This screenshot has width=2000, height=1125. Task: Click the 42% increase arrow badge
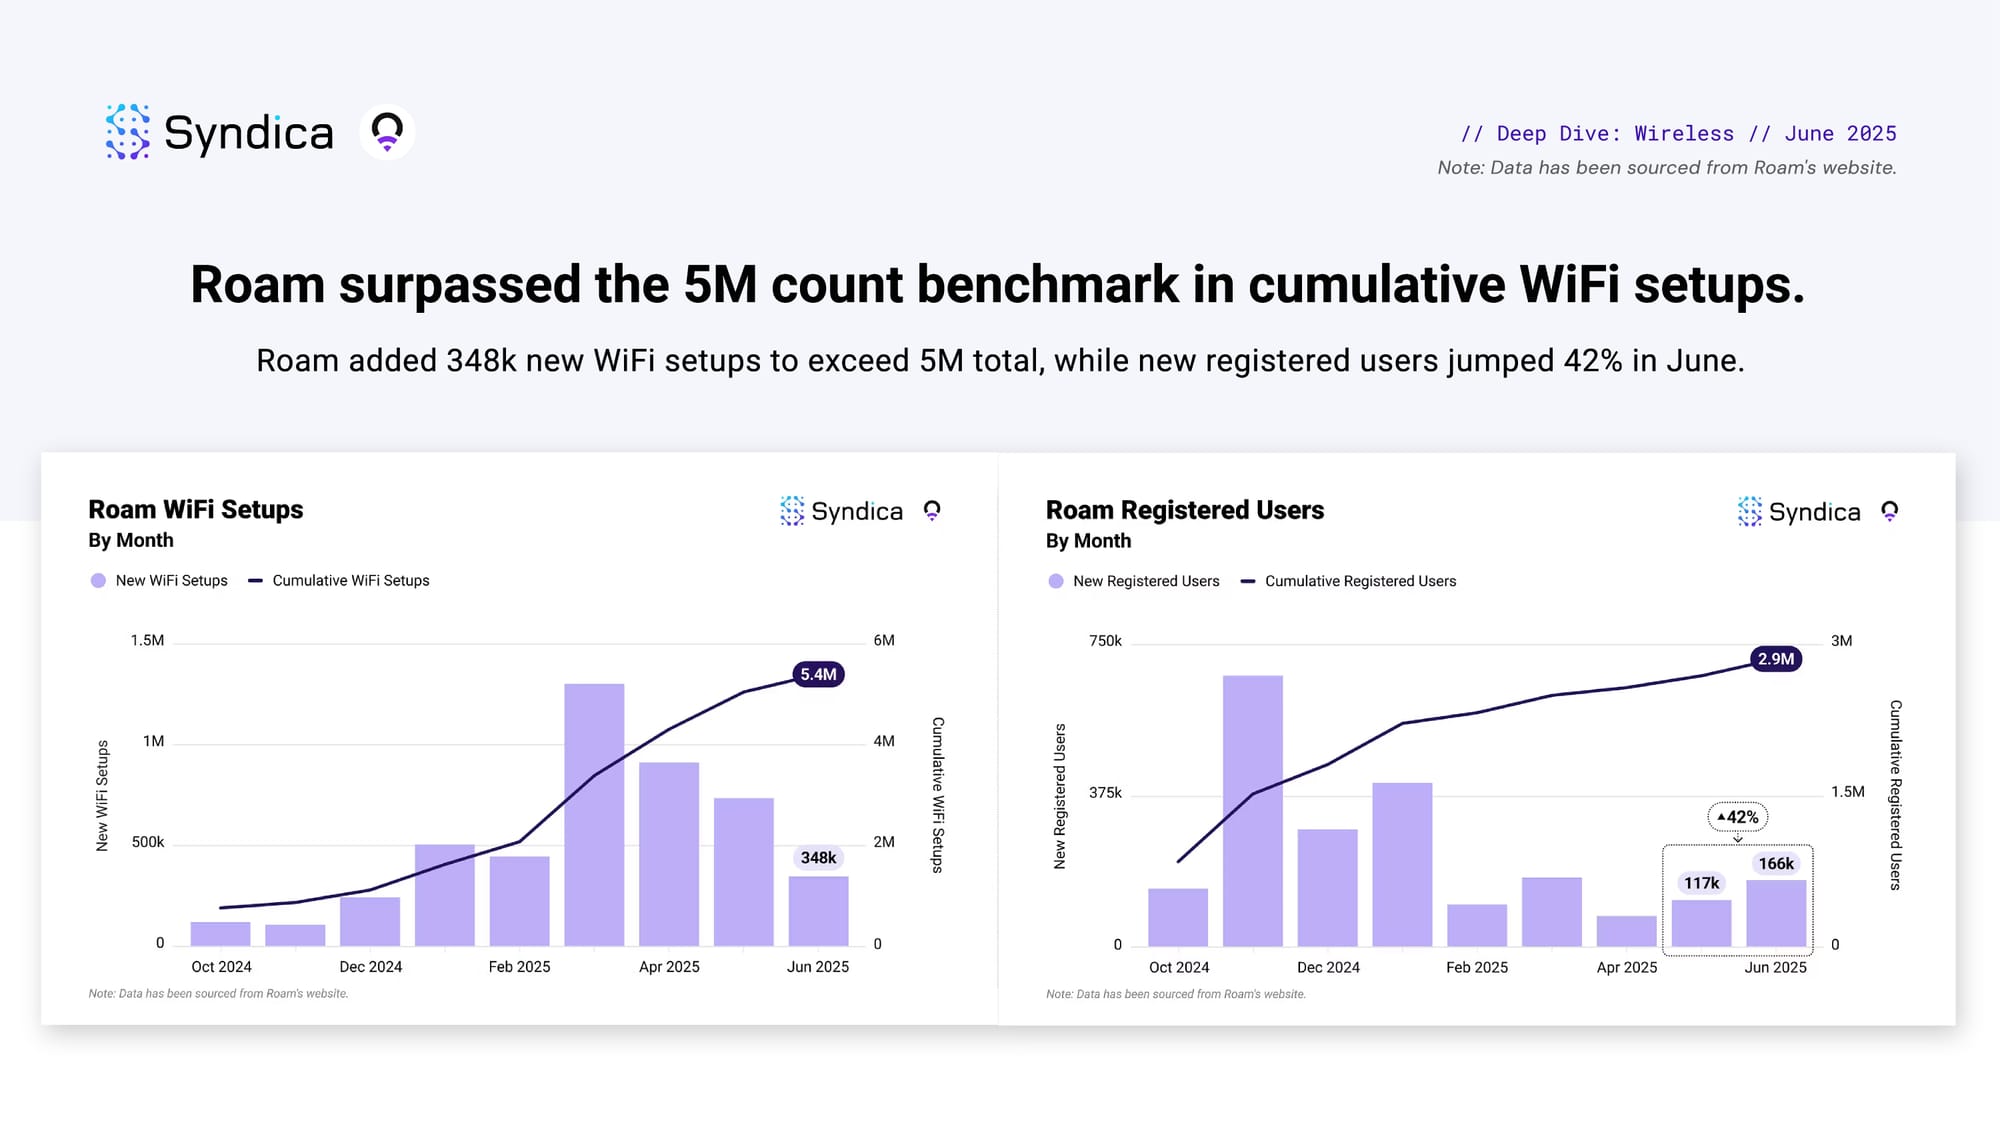[x=1738, y=817]
